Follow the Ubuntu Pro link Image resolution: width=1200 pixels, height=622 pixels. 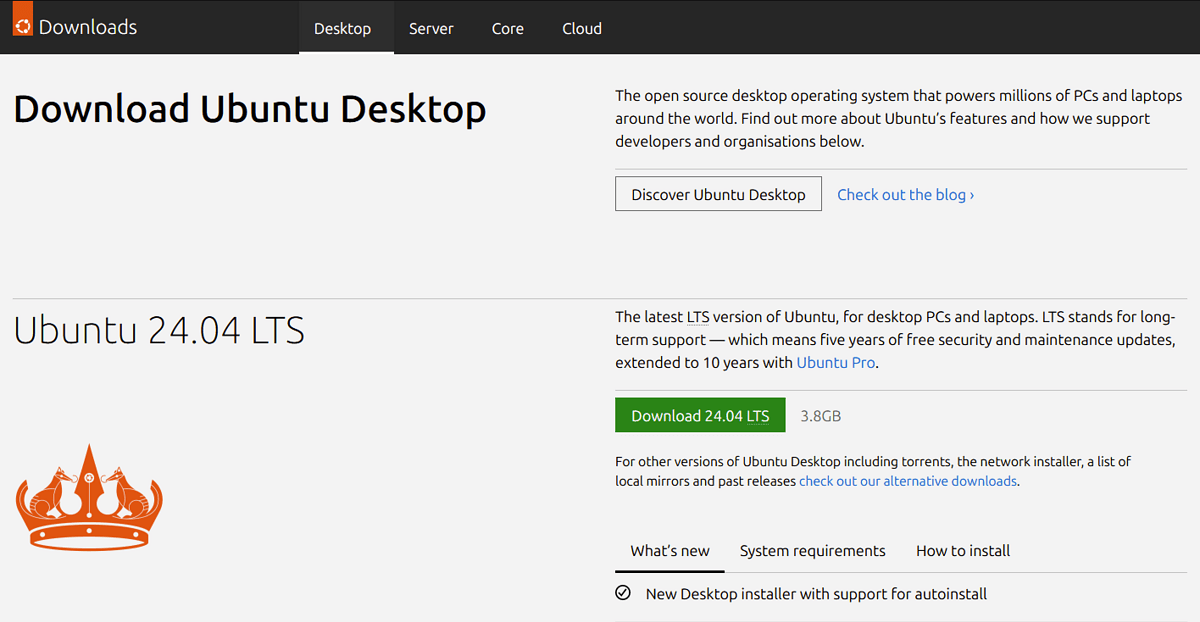pyautogui.click(x=836, y=362)
